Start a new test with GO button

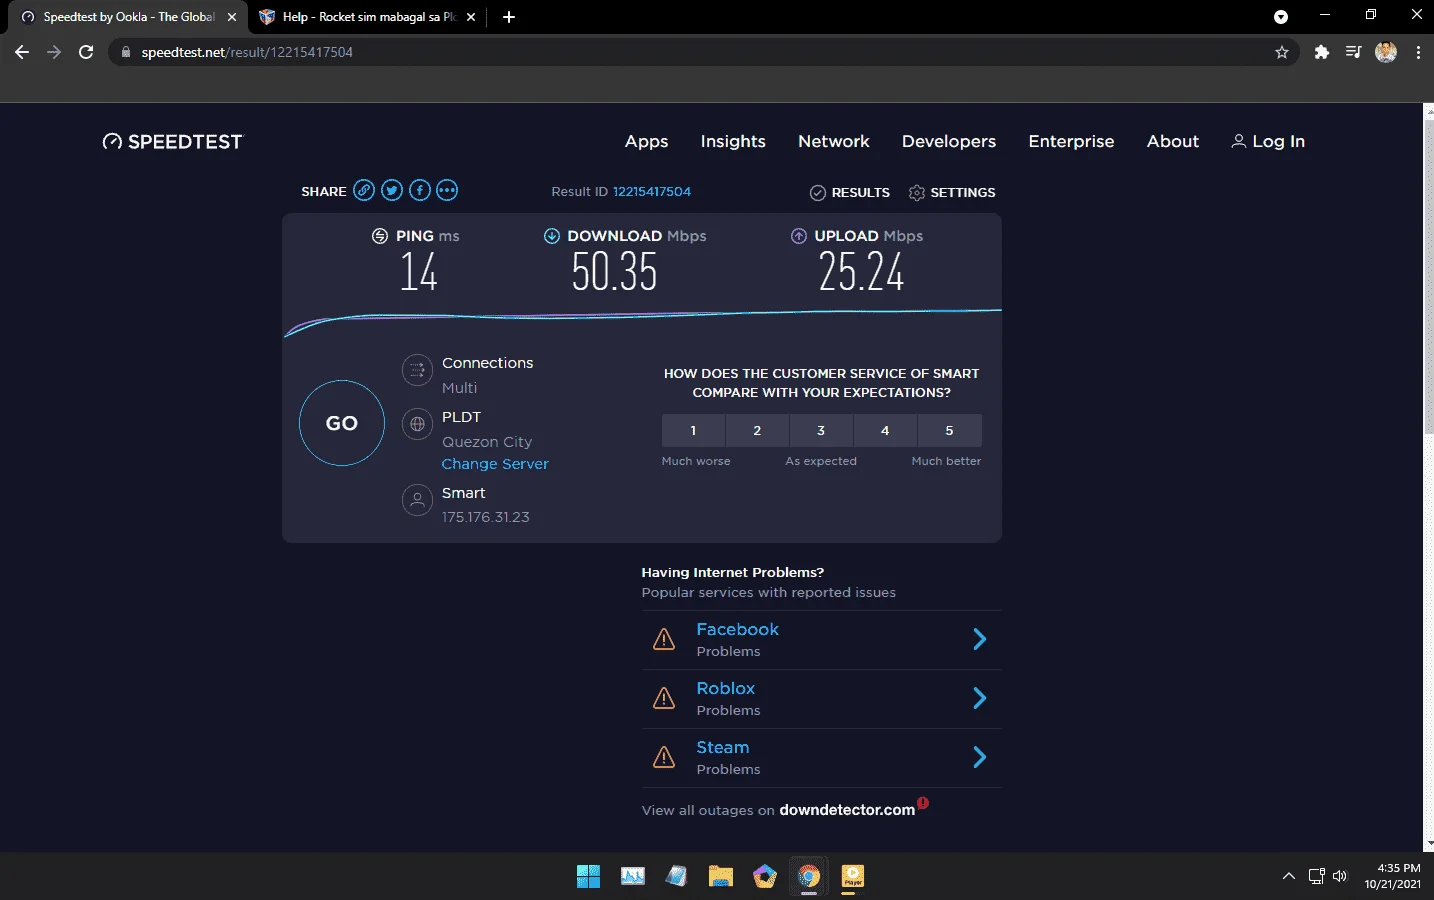tap(342, 423)
